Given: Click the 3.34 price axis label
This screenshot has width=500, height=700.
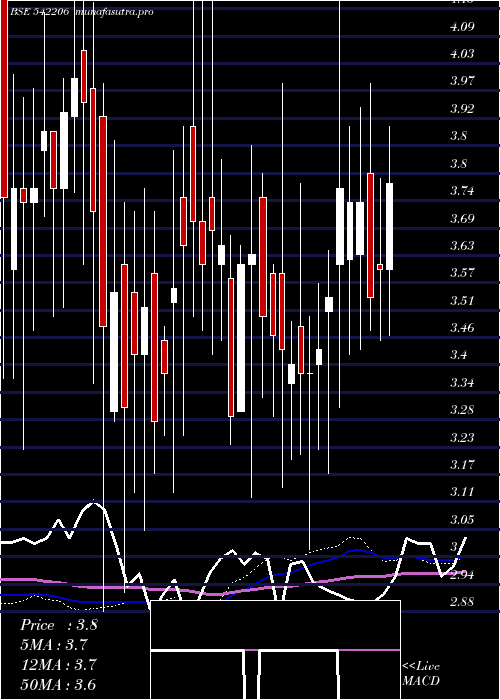Looking at the screenshot, I should coord(462,383).
